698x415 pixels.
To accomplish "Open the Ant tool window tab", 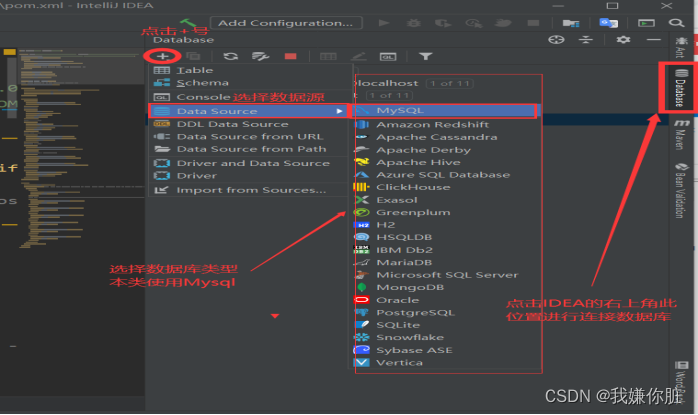I will point(681,48).
